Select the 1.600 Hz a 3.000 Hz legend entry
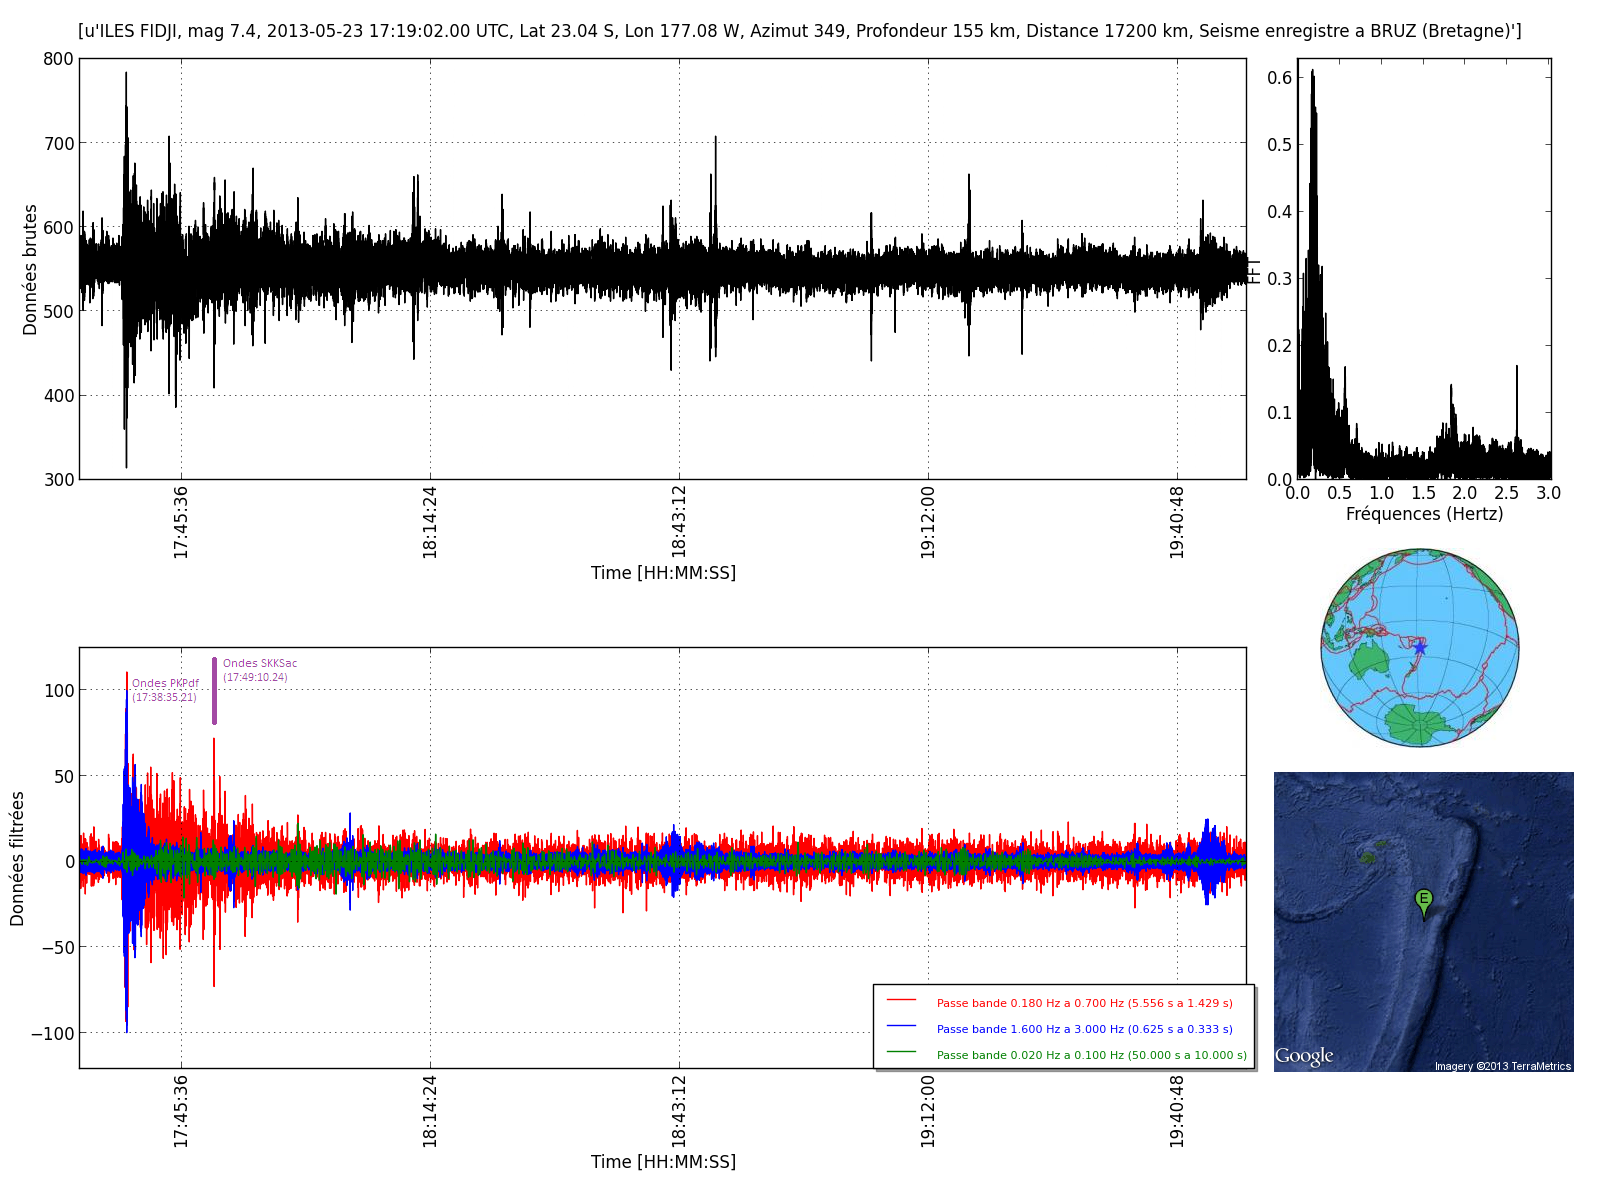This screenshot has height=1188, width=1600. 1084,1029
